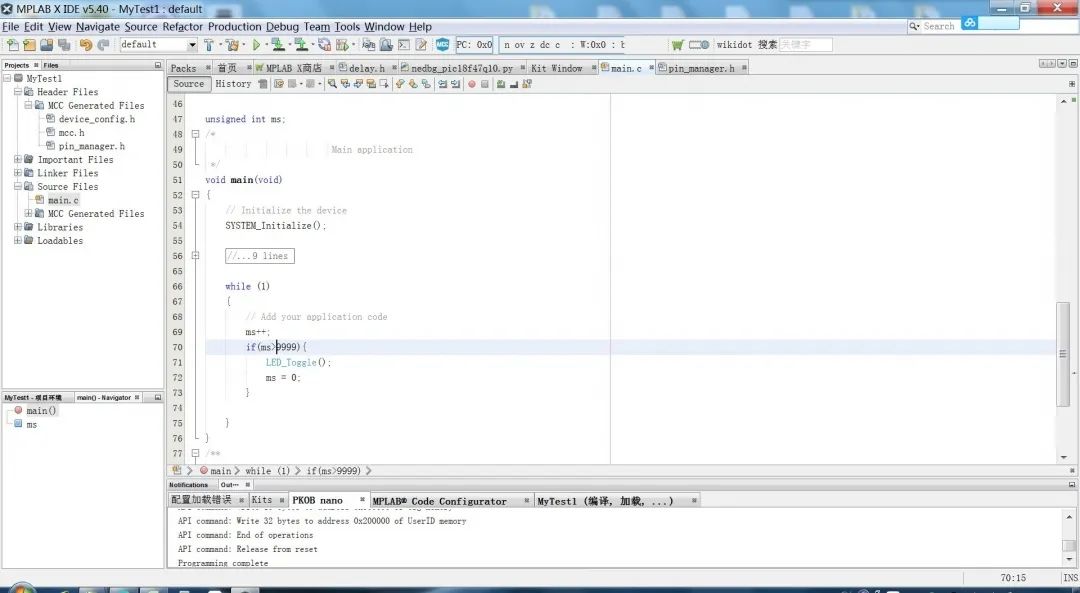Click the wikidot search keyword field
The image size is (1080, 593).
coord(805,45)
